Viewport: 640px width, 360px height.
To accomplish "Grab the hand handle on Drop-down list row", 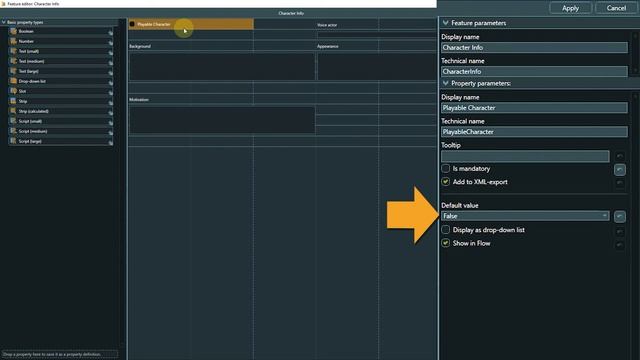I will pyautogui.click(x=111, y=82).
